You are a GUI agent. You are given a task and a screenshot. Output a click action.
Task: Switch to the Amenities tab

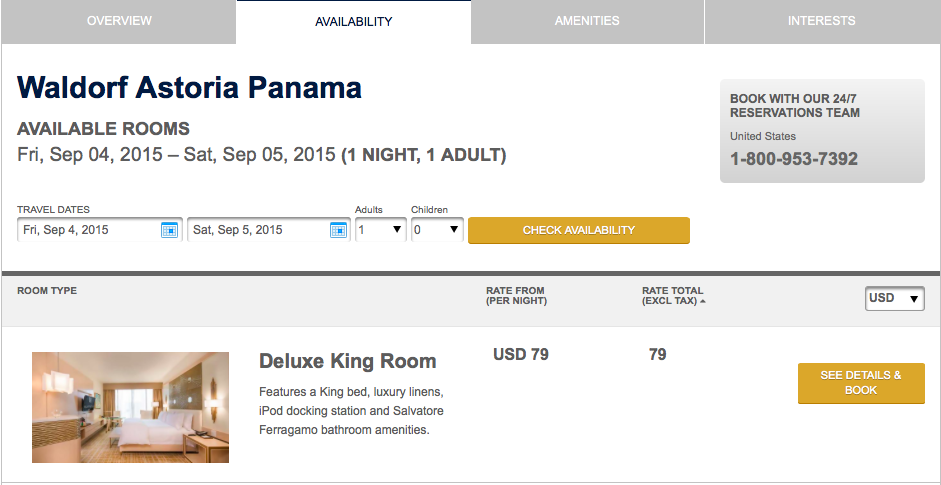(587, 21)
